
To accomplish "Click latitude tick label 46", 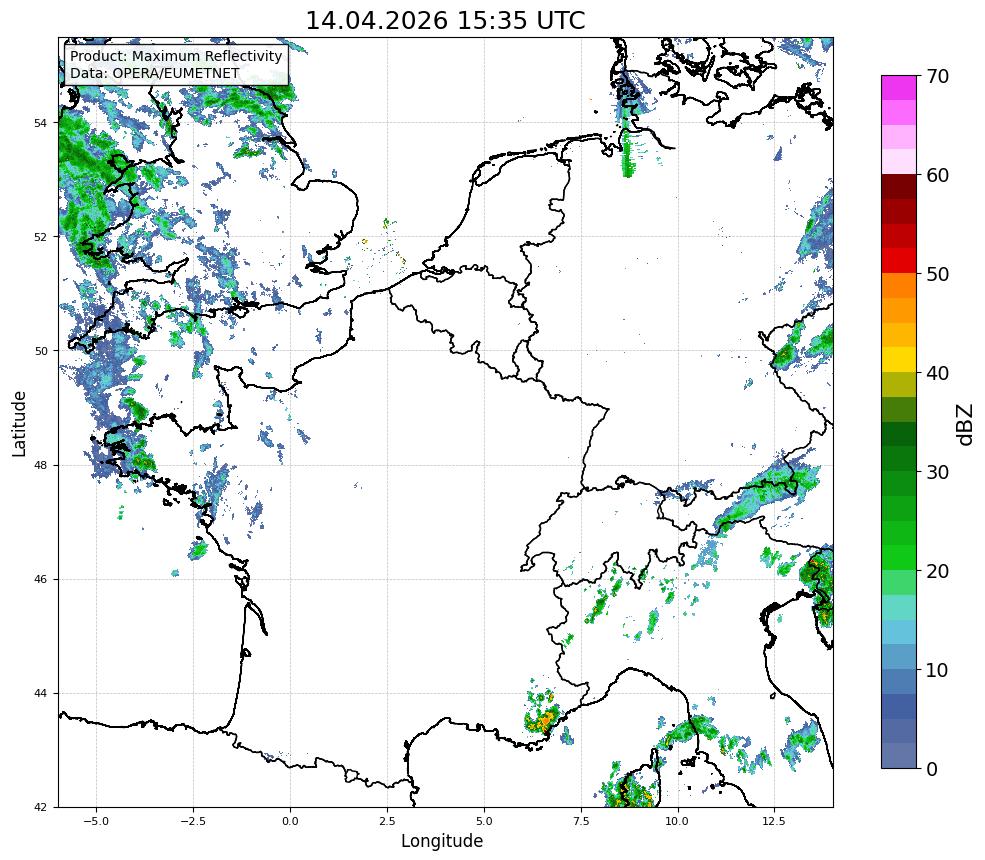I will click(x=40, y=579).
